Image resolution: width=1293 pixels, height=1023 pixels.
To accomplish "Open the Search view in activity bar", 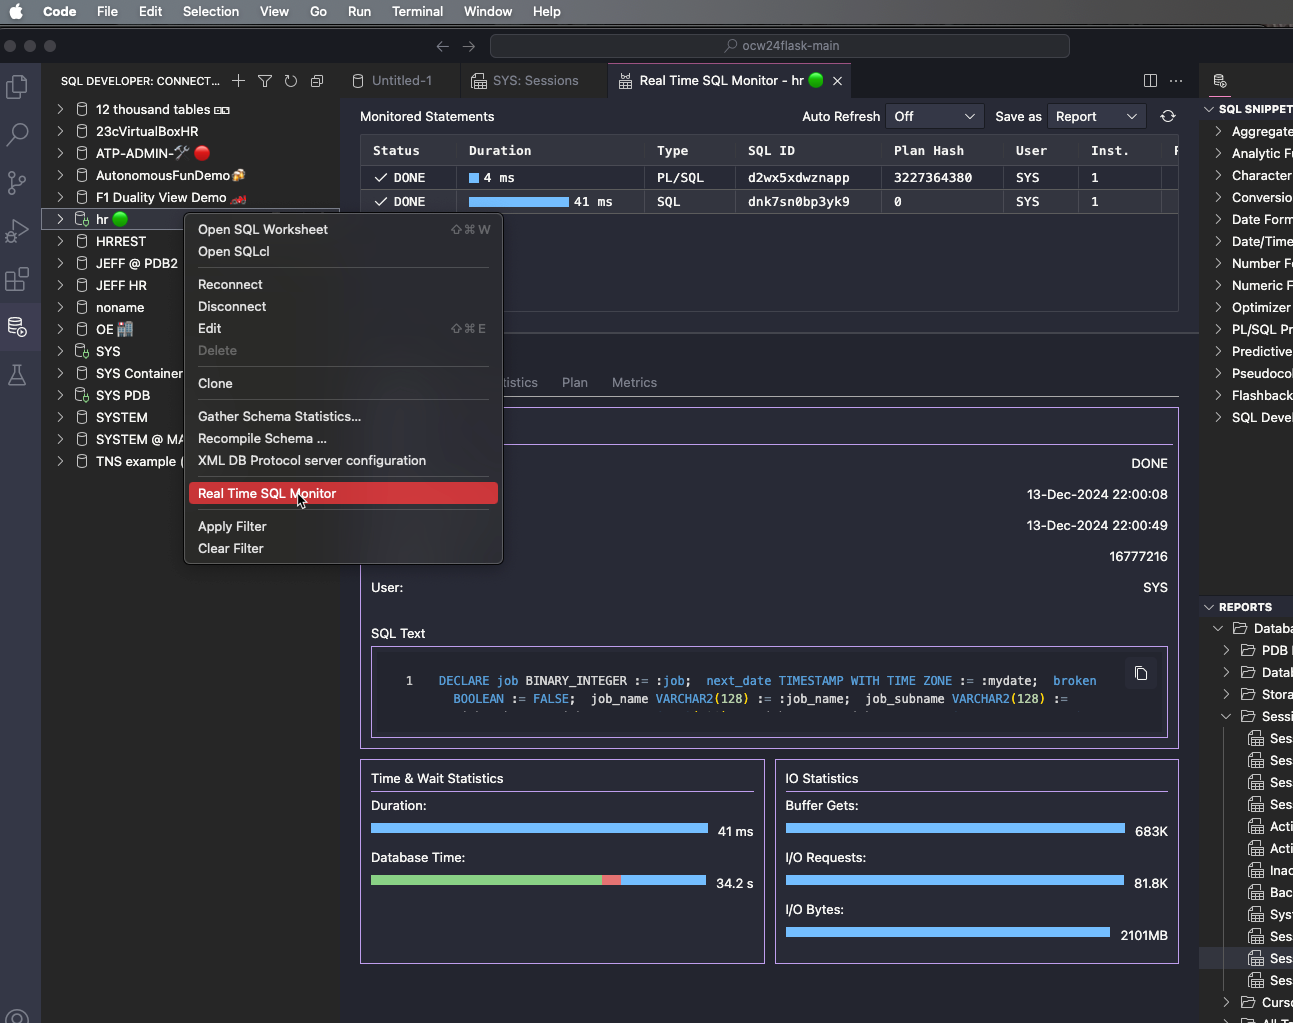I will click(x=17, y=135).
